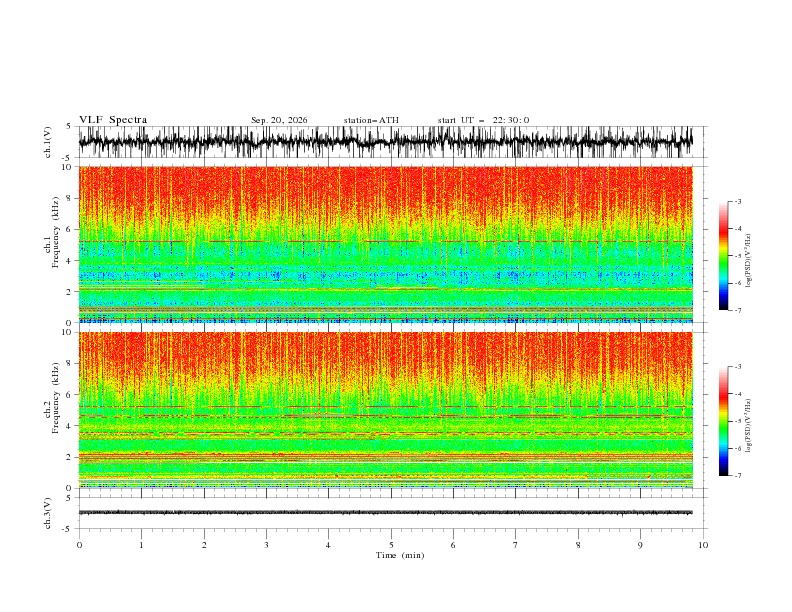The image size is (792, 612).
Task: Click the 2 minute tick on time axis
Action: (204, 545)
